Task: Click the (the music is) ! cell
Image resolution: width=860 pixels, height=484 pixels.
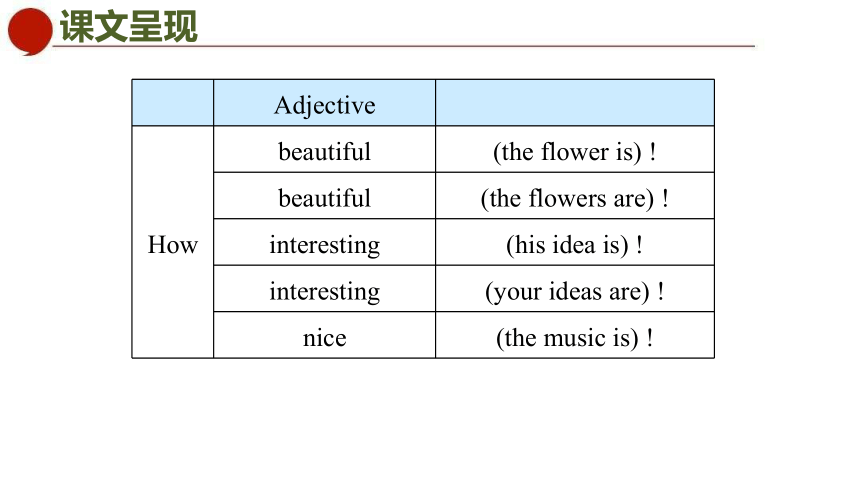Action: point(575,335)
